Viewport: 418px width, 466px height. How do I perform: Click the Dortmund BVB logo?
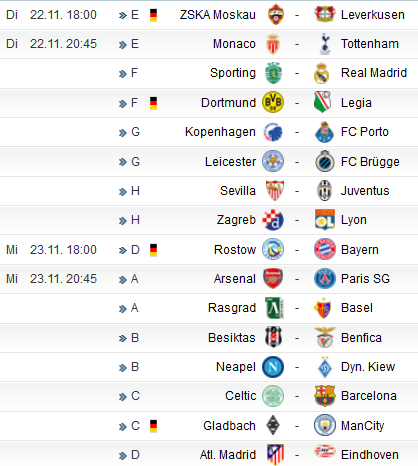point(273,102)
